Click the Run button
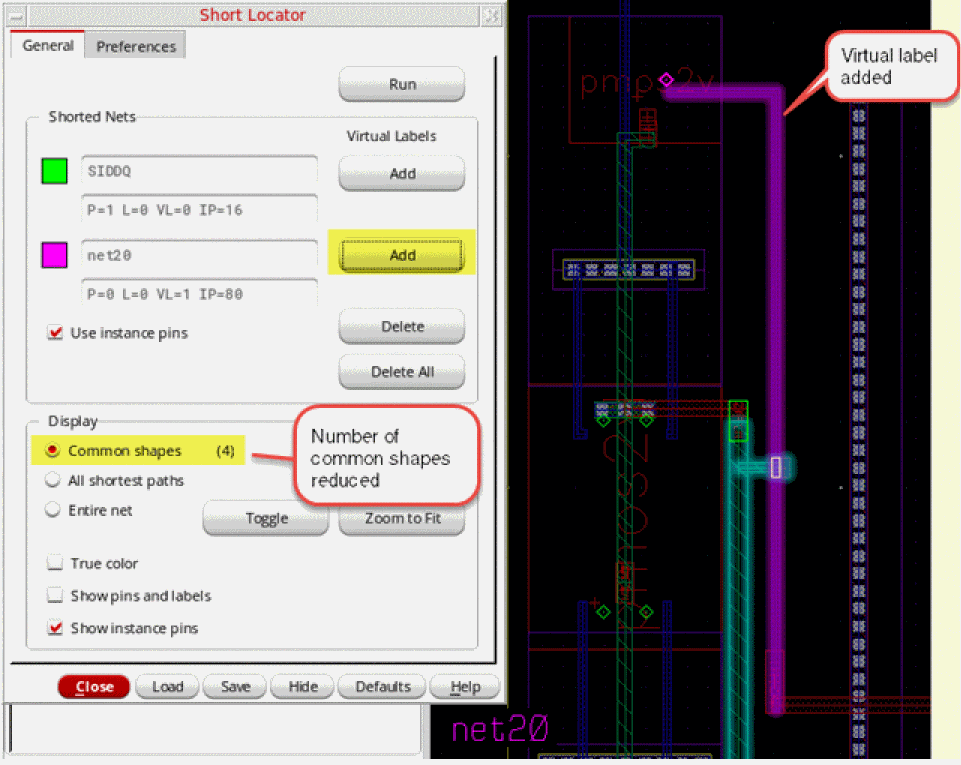 tap(402, 84)
